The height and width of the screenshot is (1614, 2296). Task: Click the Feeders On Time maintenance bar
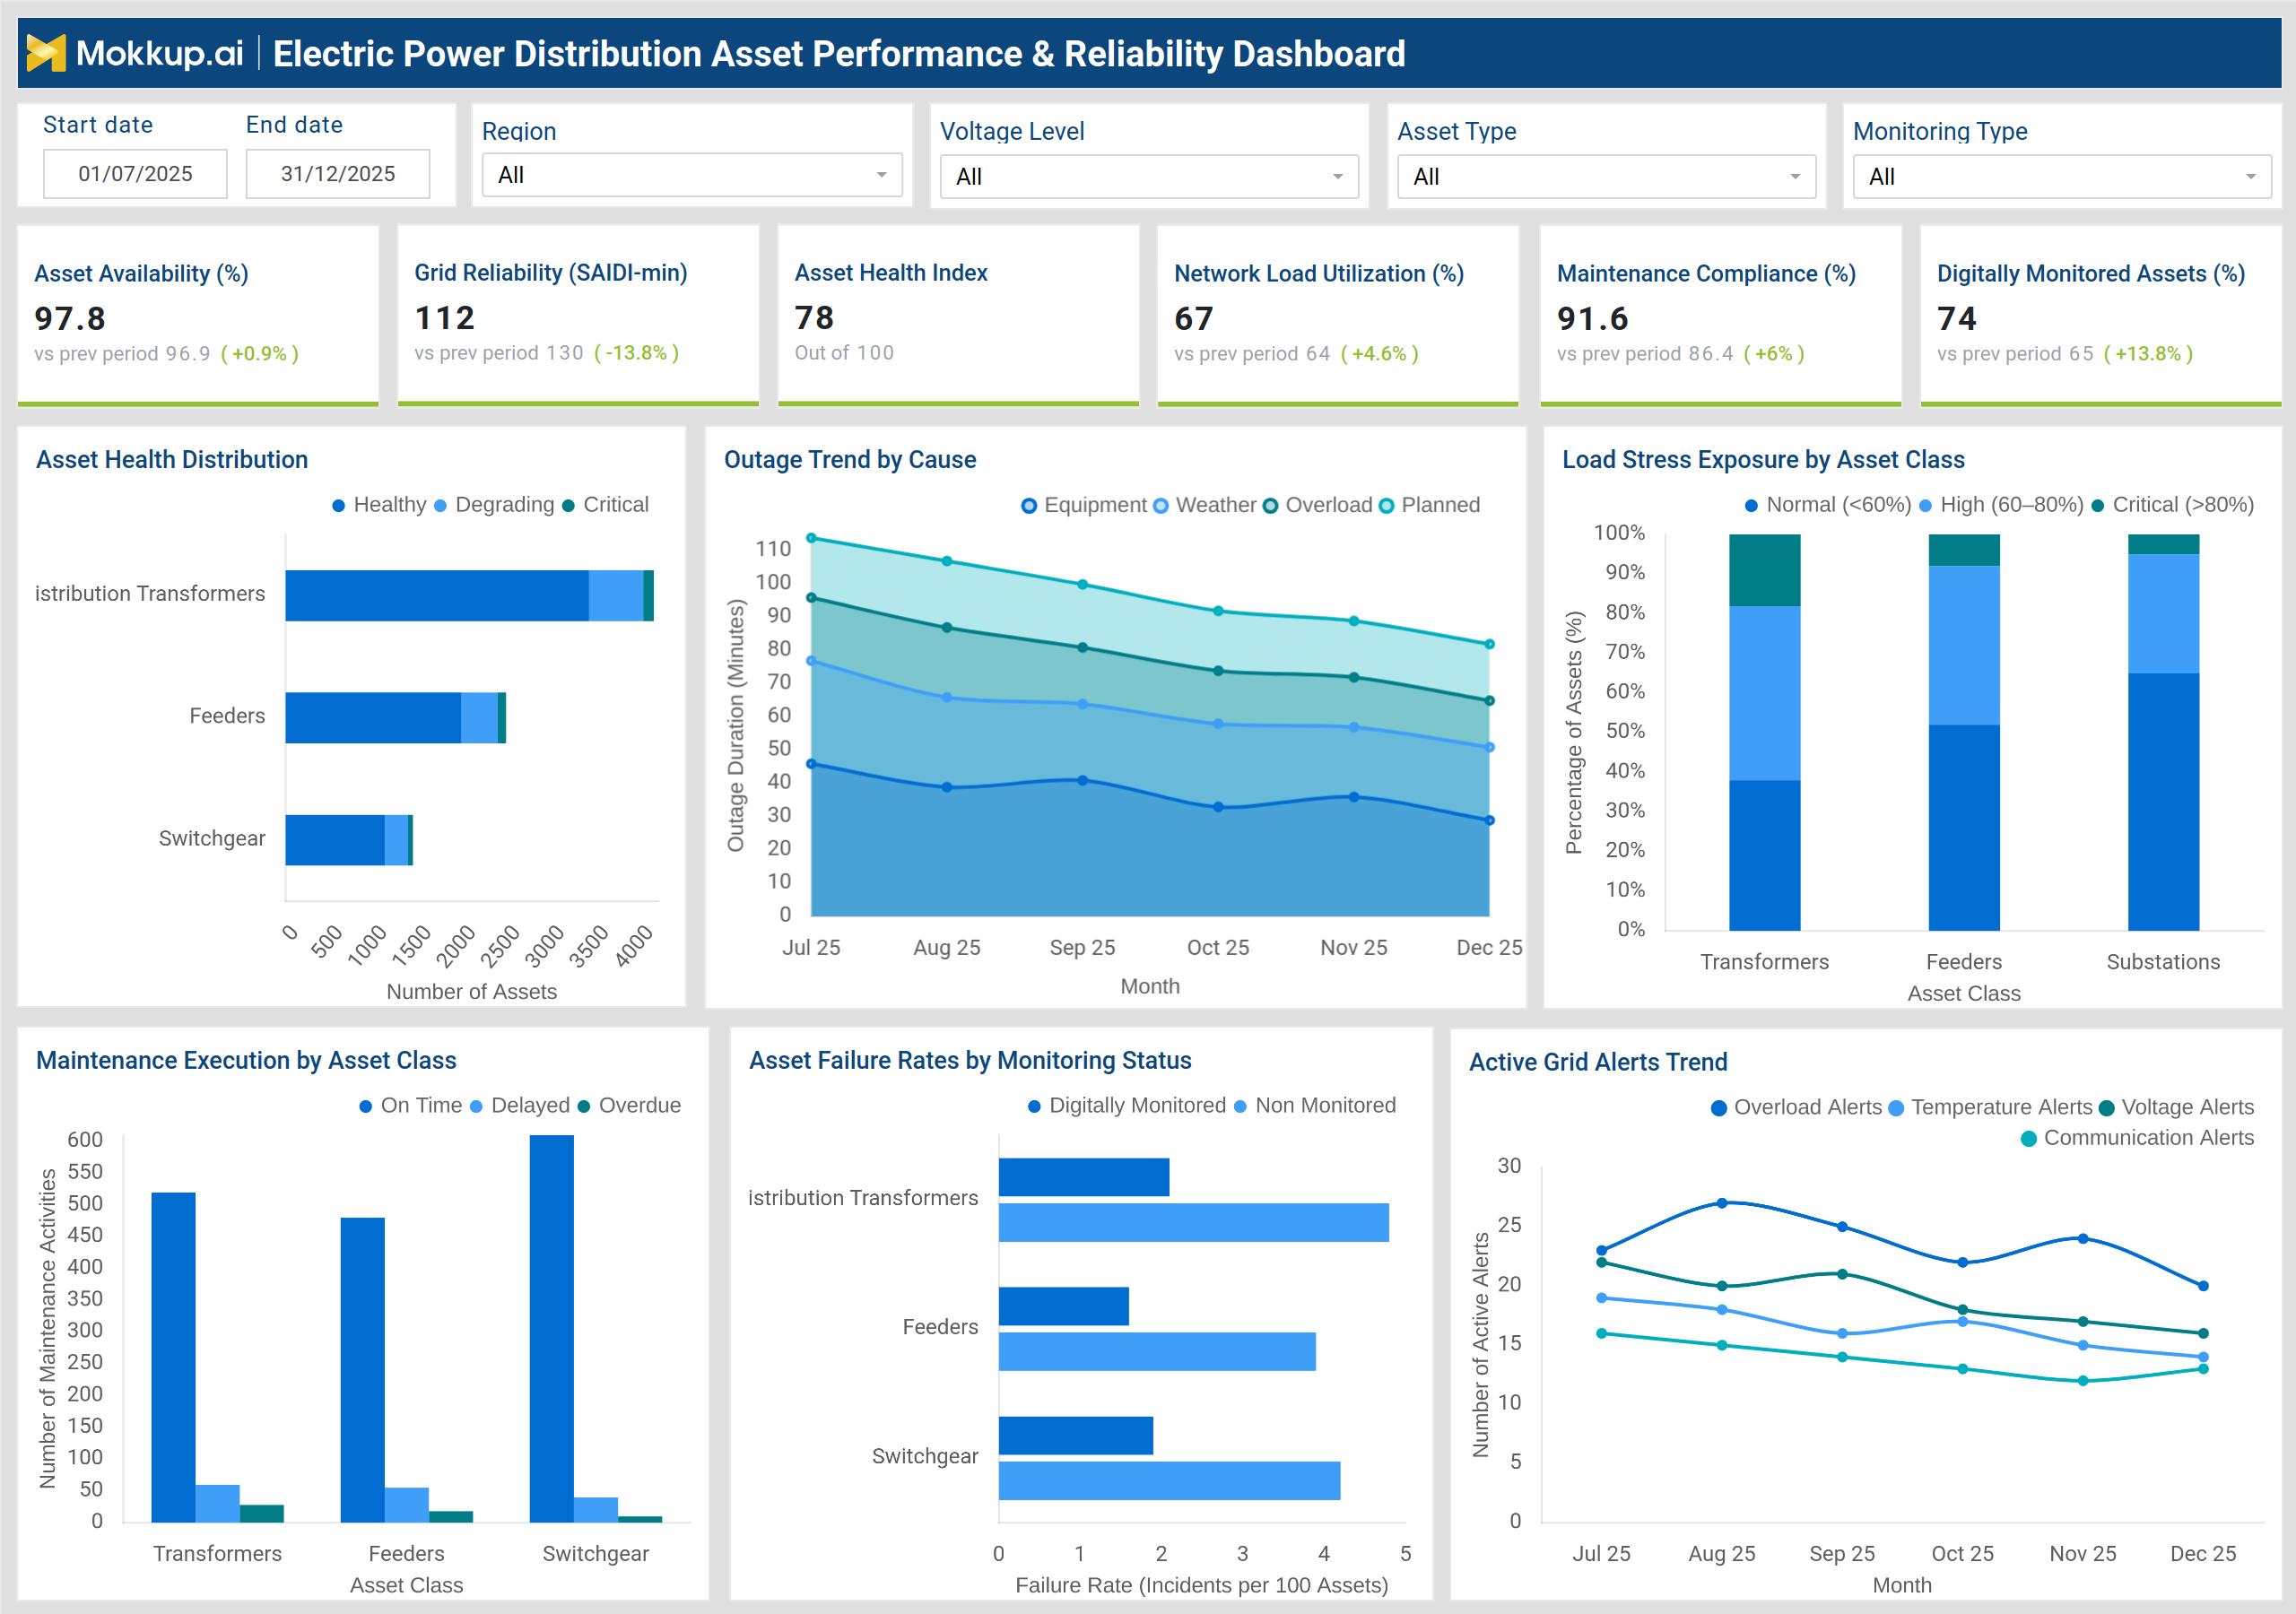click(x=363, y=1370)
